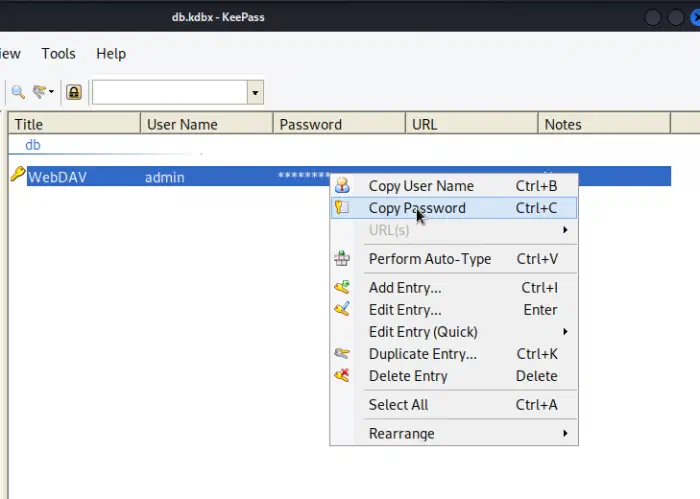Click the key icon beside WebDAV
Viewport: 700px width, 499px height.
(17, 174)
